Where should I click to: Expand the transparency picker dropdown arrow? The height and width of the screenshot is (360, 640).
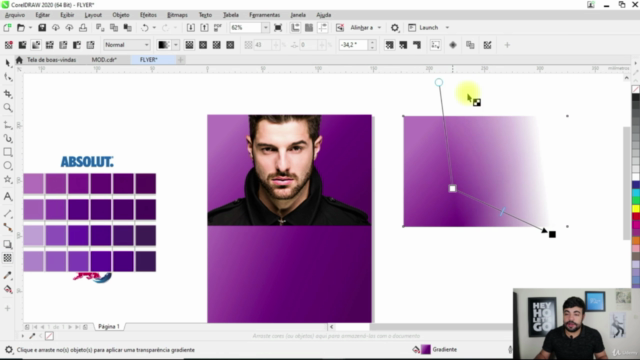click(x=176, y=45)
